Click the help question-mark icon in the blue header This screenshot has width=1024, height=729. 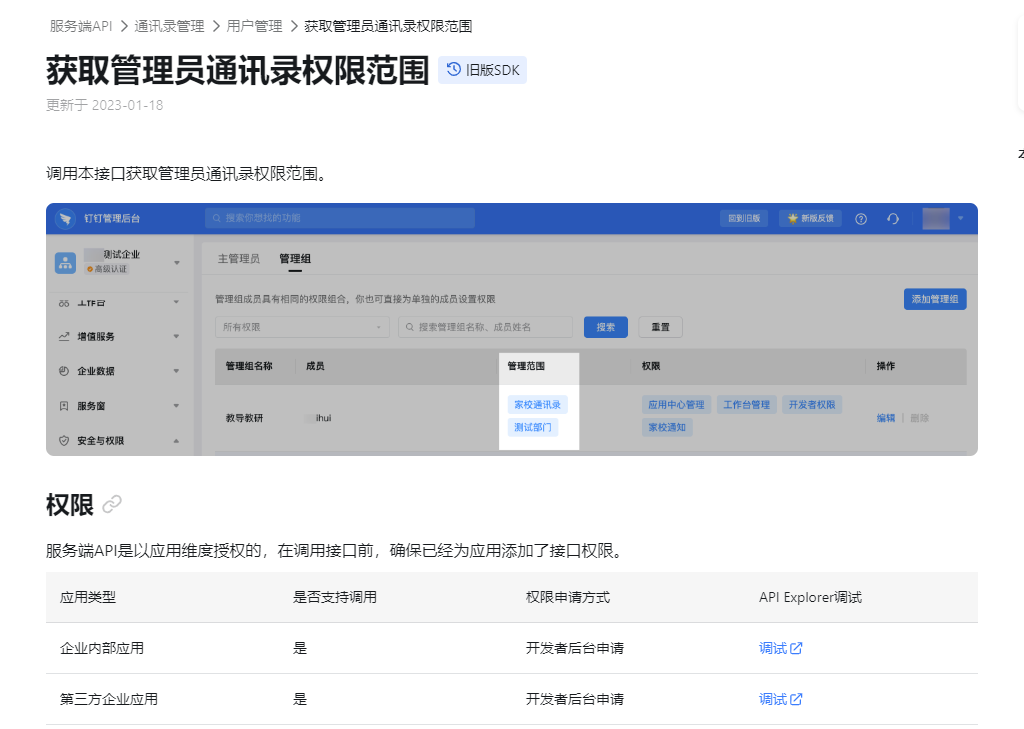tap(861, 219)
